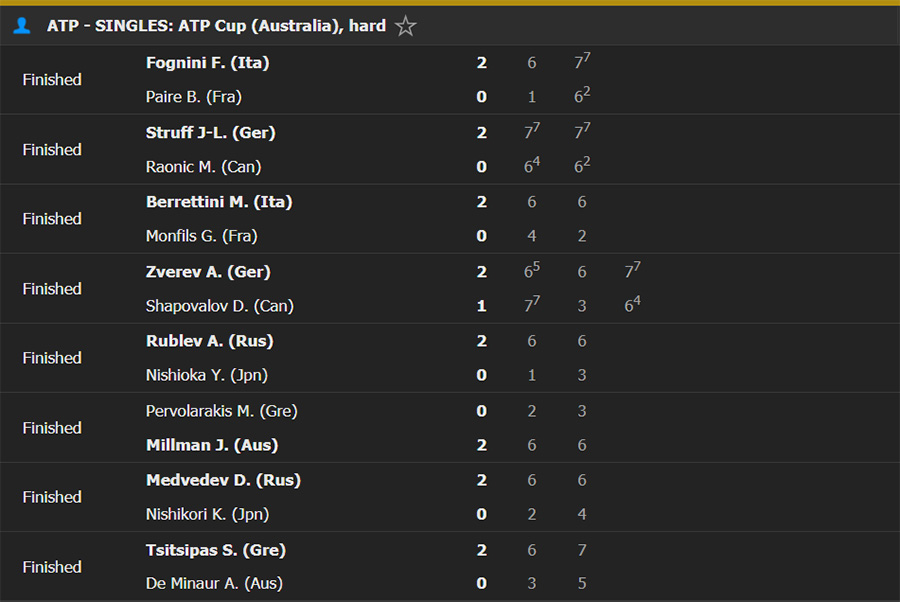Open the Struff J-L. (Ger) match row
Image resolution: width=900 pixels, height=602 pixels.
(x=450, y=149)
